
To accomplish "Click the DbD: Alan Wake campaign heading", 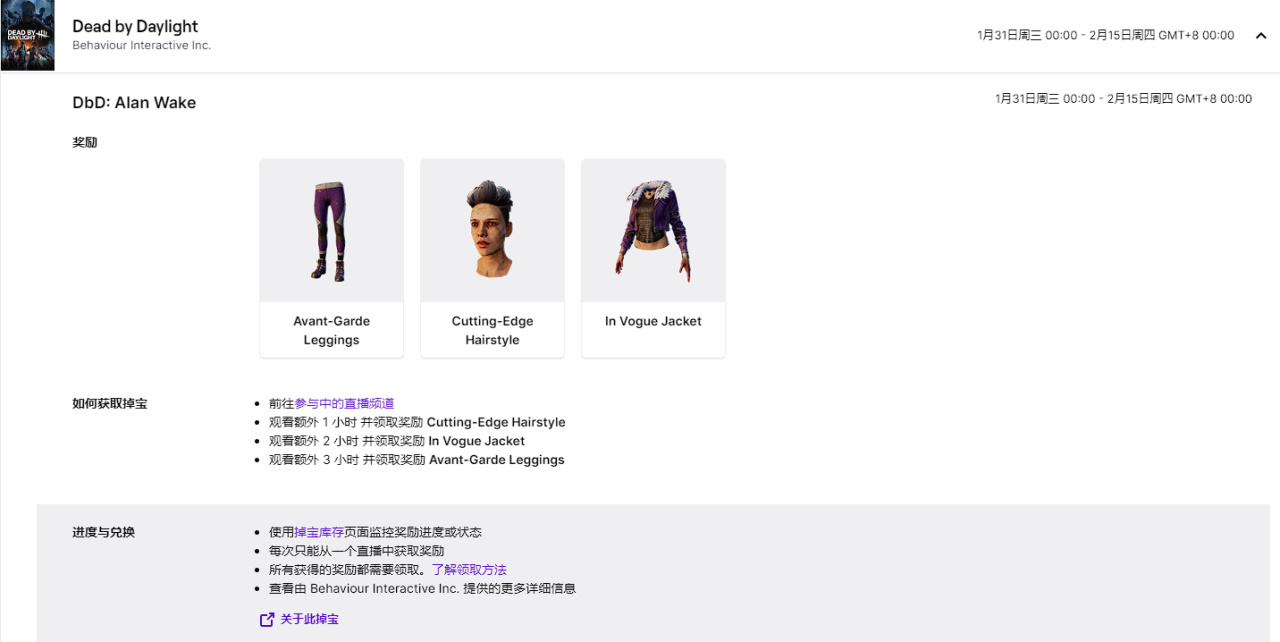I will tap(134, 102).
